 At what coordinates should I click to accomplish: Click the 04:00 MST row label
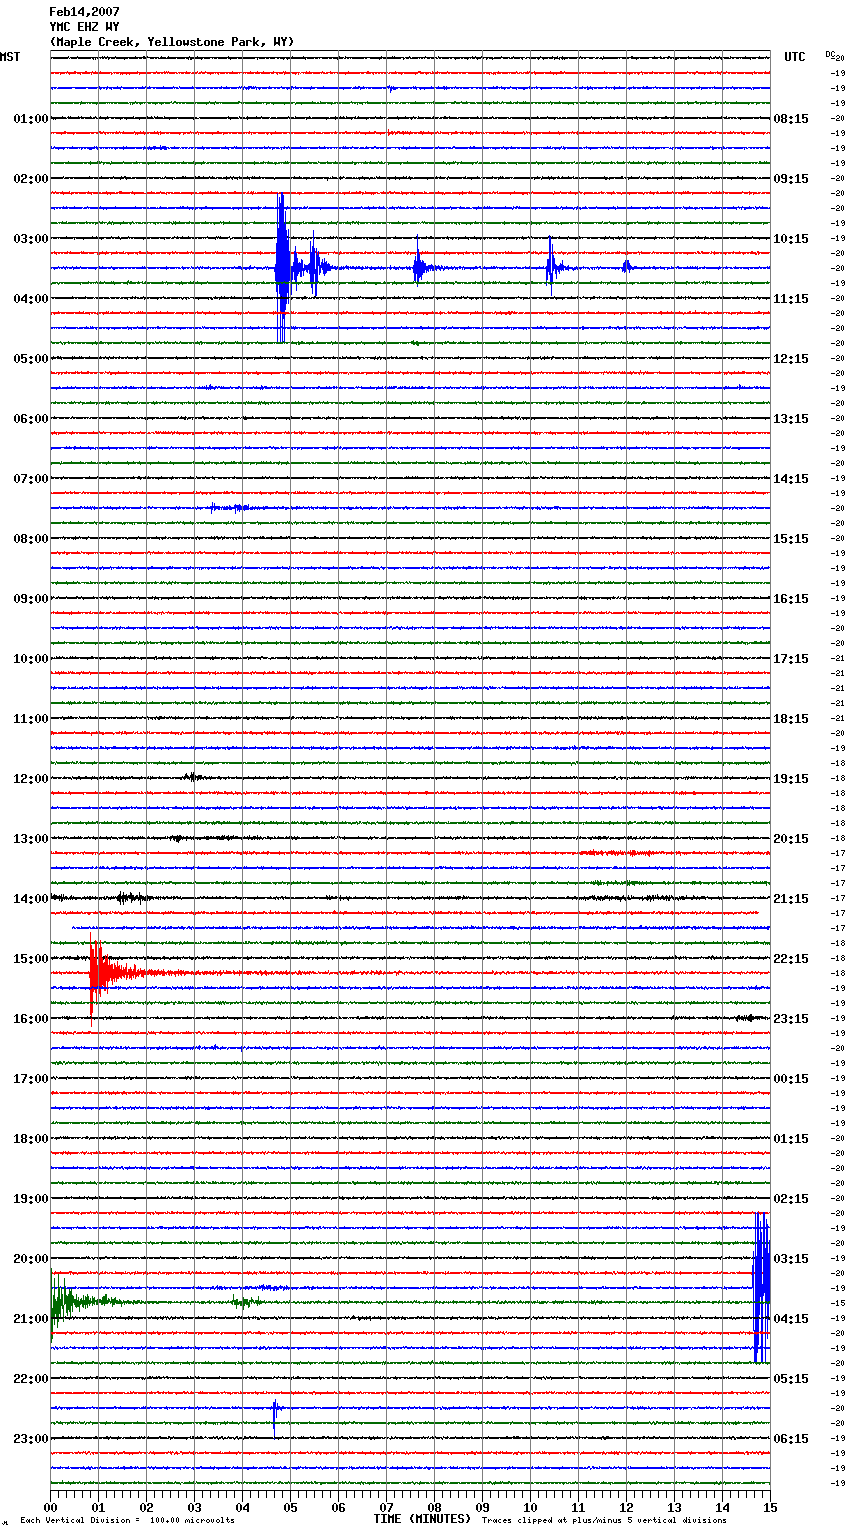(31, 299)
